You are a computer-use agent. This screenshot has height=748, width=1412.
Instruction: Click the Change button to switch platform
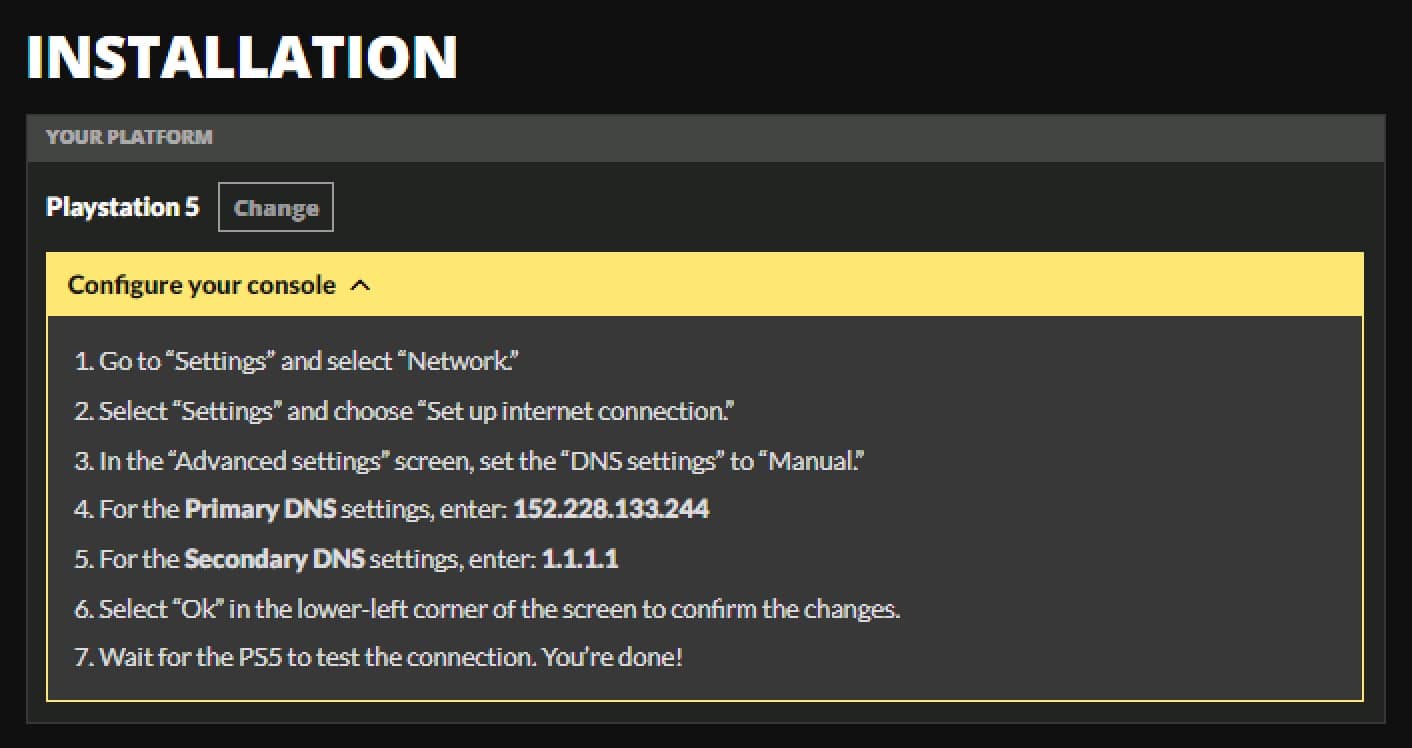pyautogui.click(x=275, y=207)
